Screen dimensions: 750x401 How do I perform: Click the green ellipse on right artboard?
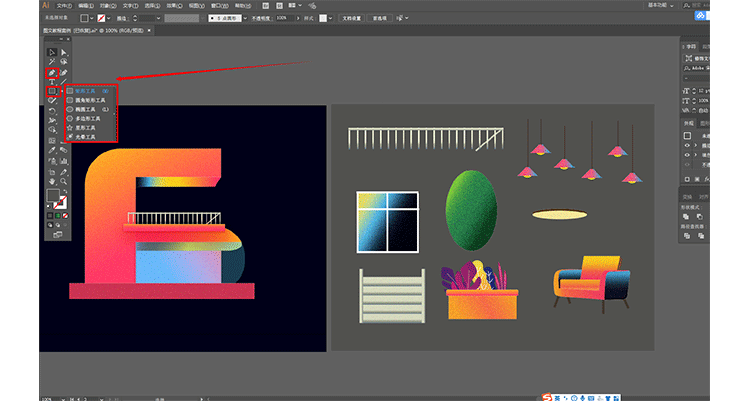(470, 209)
